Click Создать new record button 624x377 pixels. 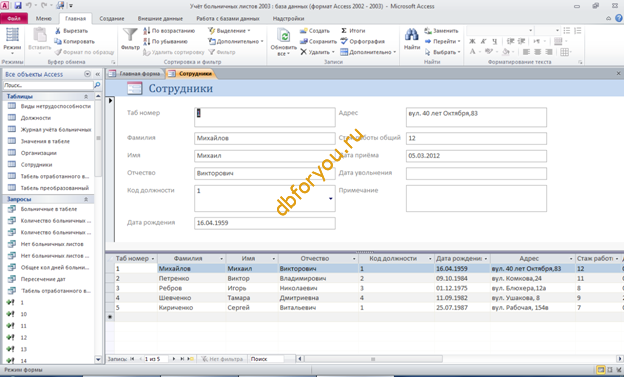(x=315, y=31)
